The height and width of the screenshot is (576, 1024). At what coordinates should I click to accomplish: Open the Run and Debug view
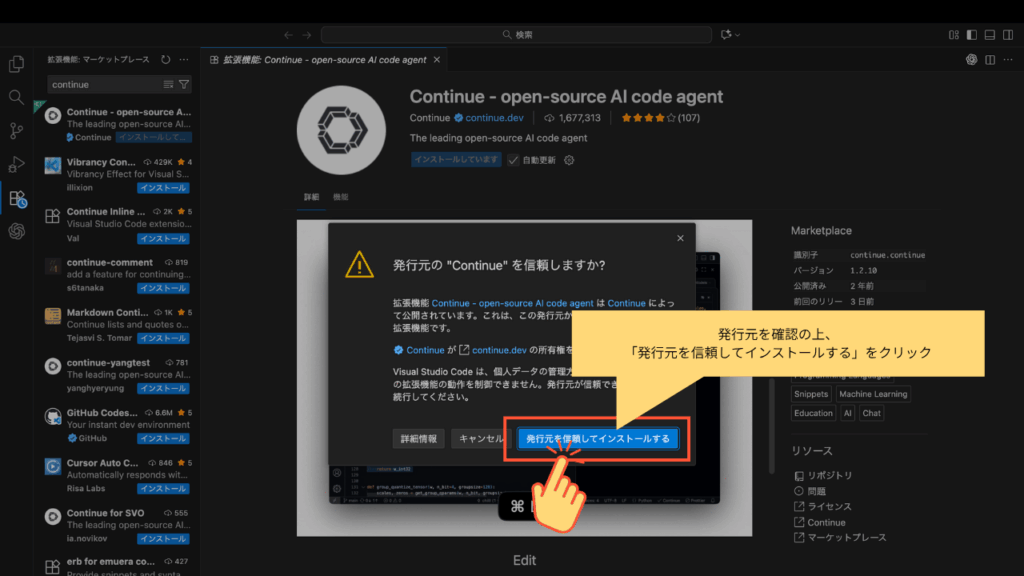coord(16,164)
